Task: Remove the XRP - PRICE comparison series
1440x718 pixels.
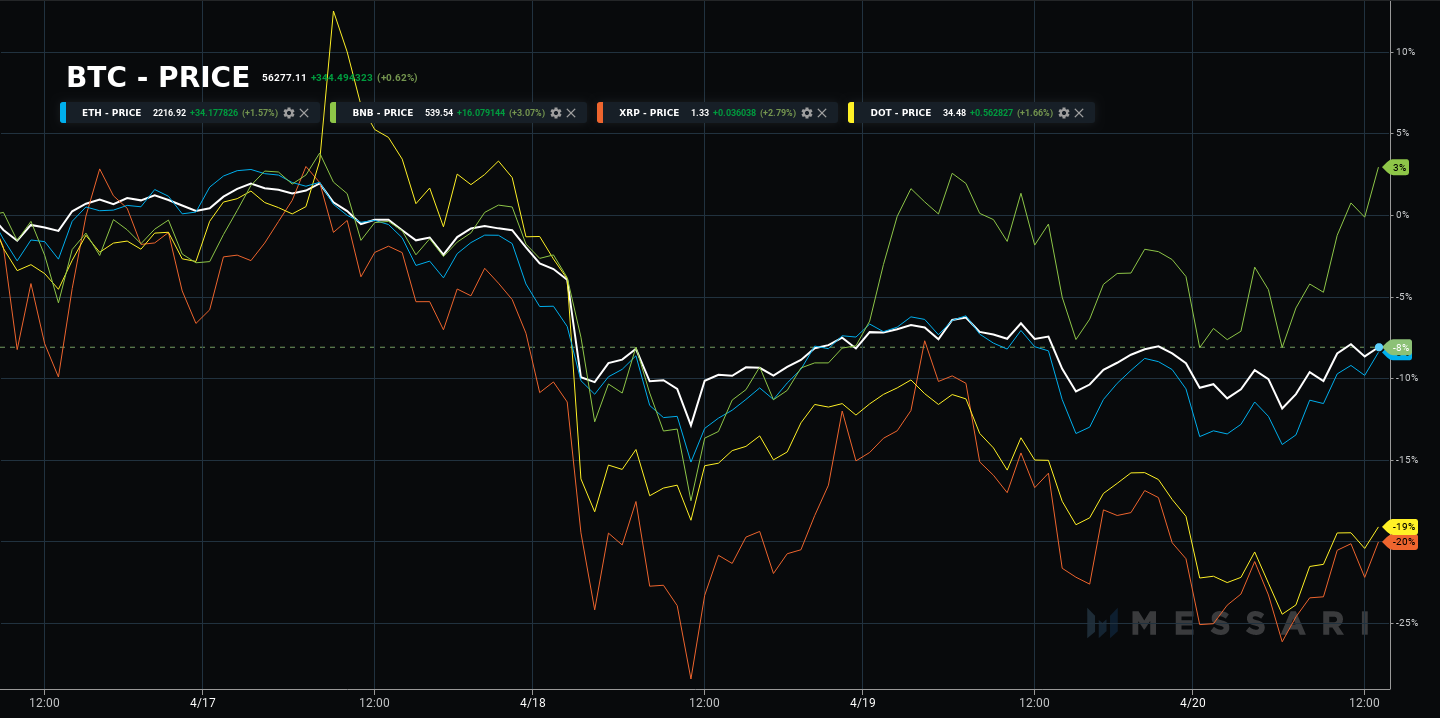Action: click(x=822, y=113)
